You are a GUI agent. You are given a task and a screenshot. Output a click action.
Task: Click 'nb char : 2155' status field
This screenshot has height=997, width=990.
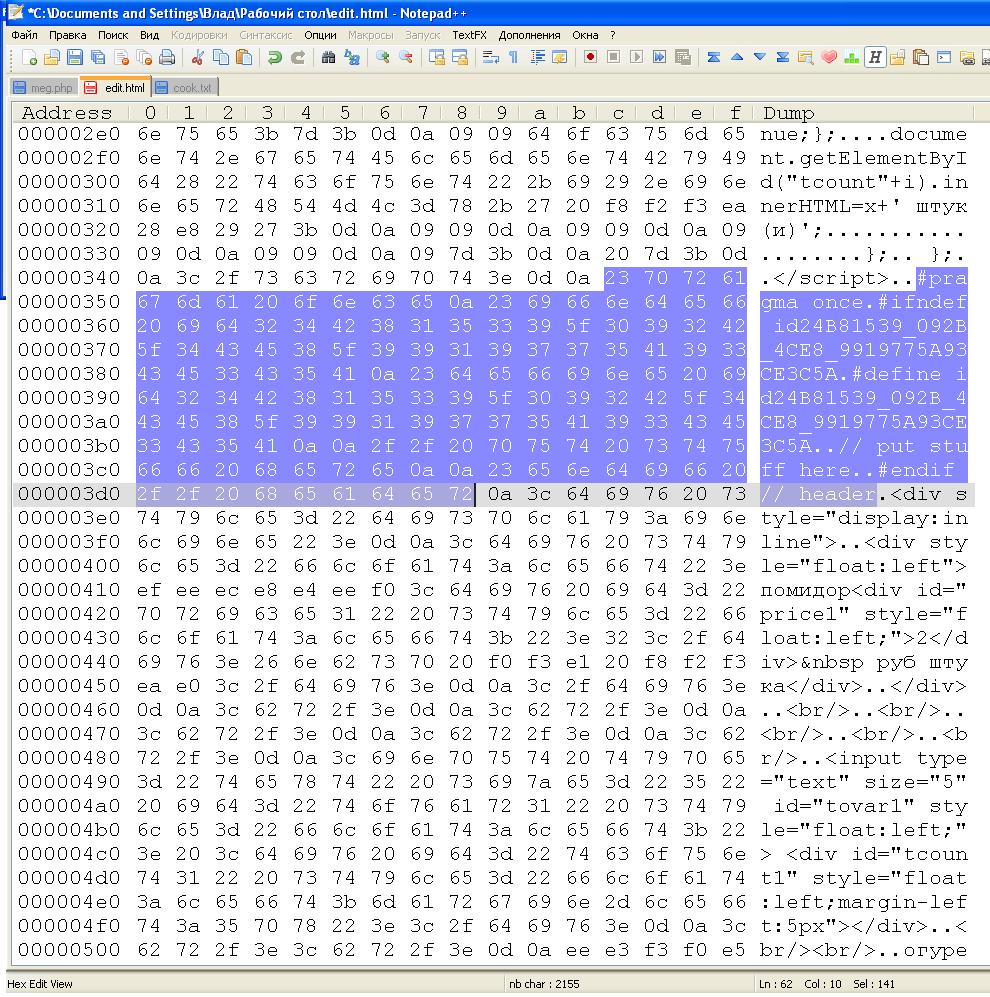pyautogui.click(x=544, y=984)
